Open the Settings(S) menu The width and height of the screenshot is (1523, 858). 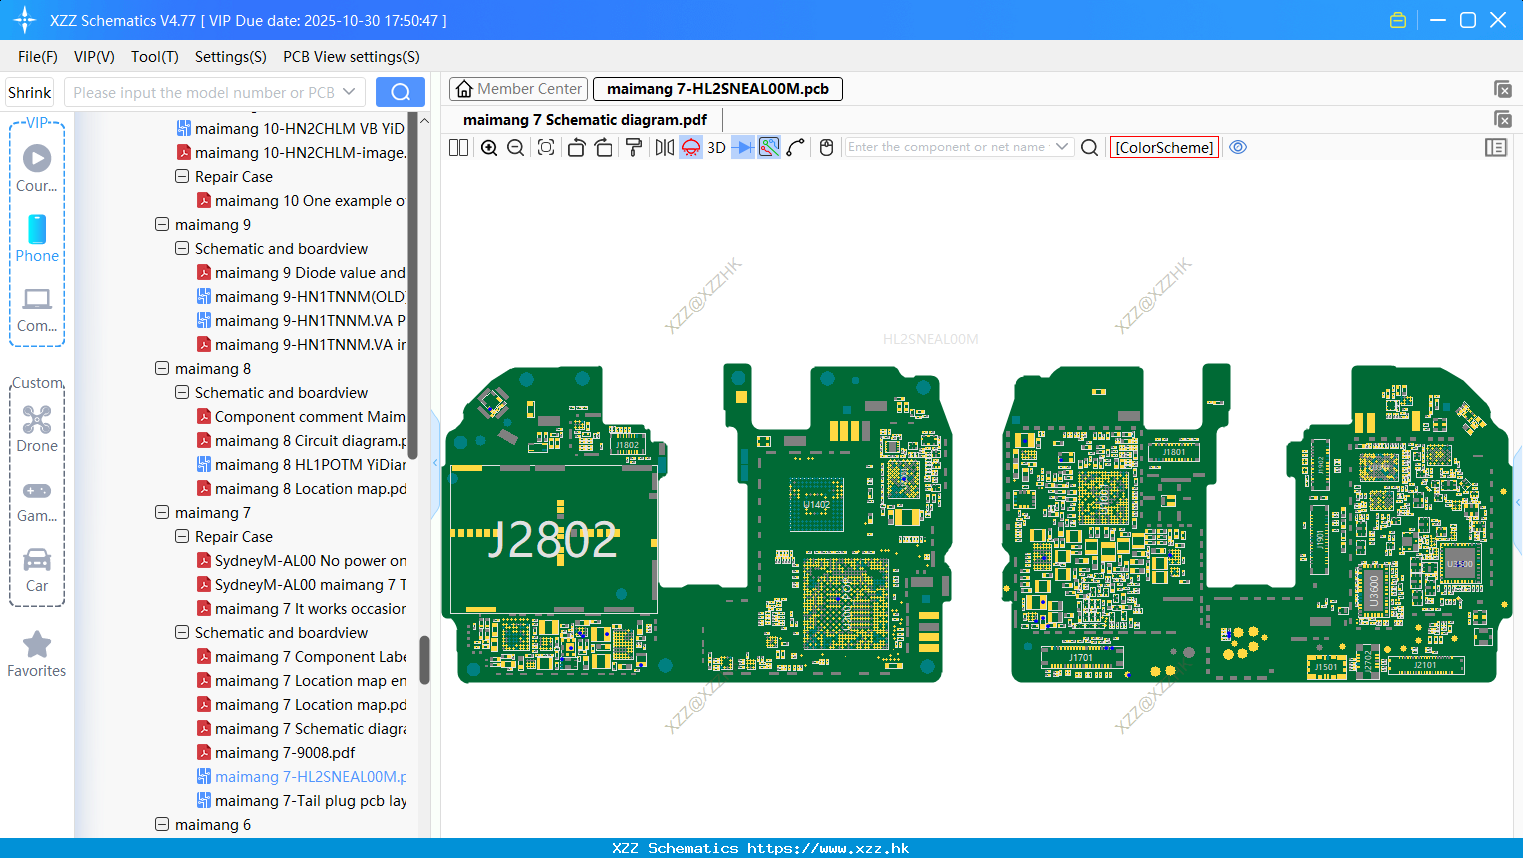231,57
